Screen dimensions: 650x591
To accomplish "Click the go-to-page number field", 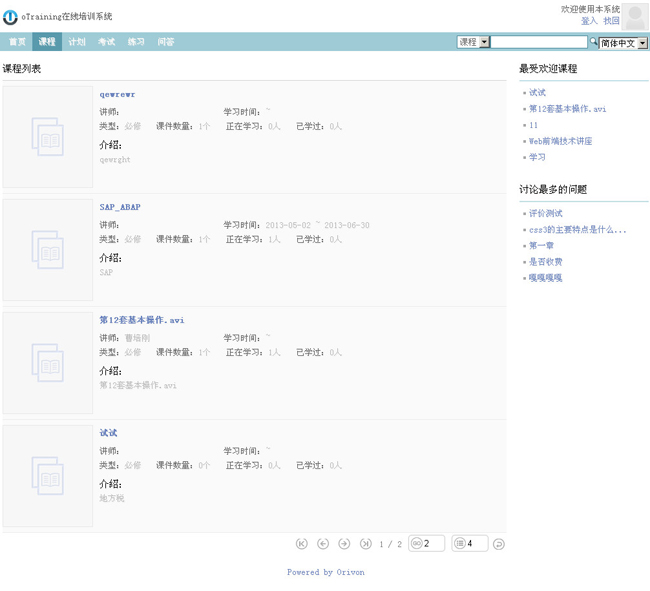I will point(432,544).
